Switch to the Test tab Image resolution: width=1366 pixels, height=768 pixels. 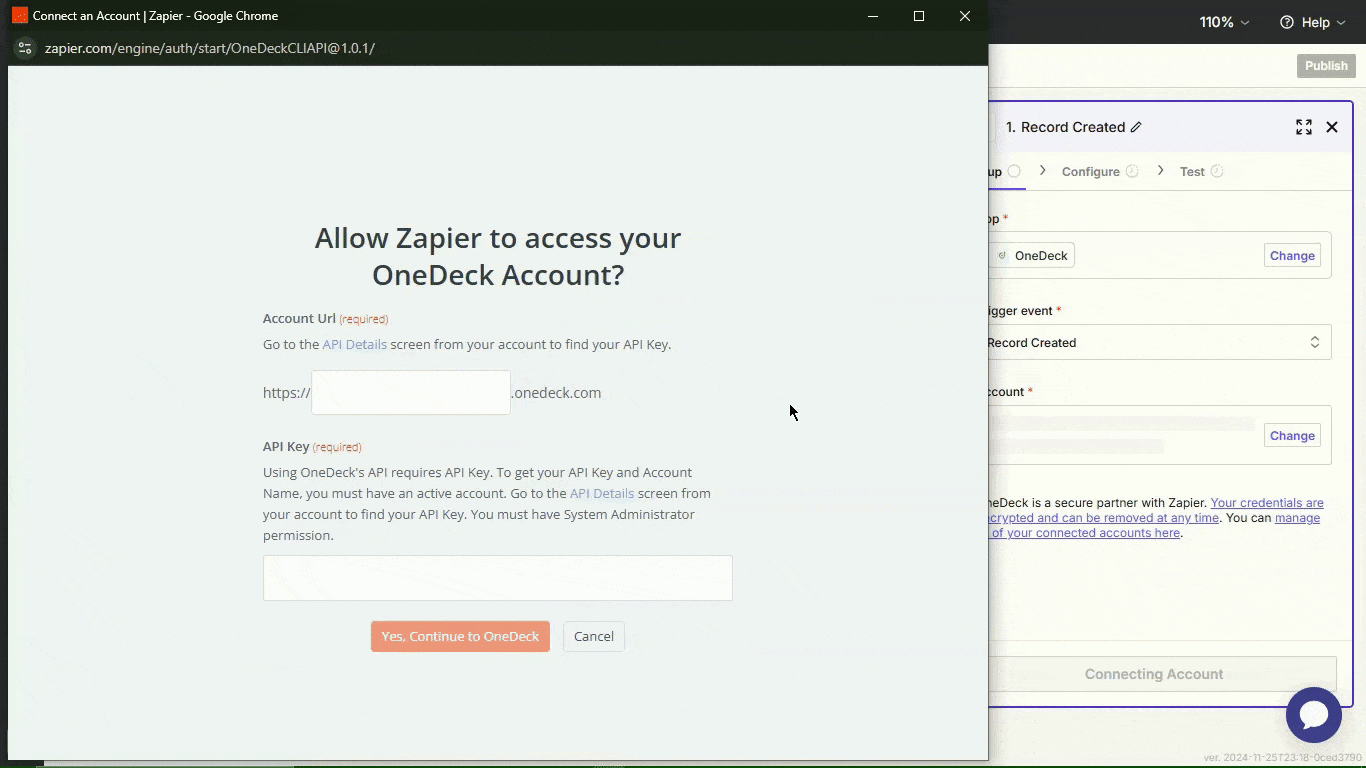tap(1201, 172)
